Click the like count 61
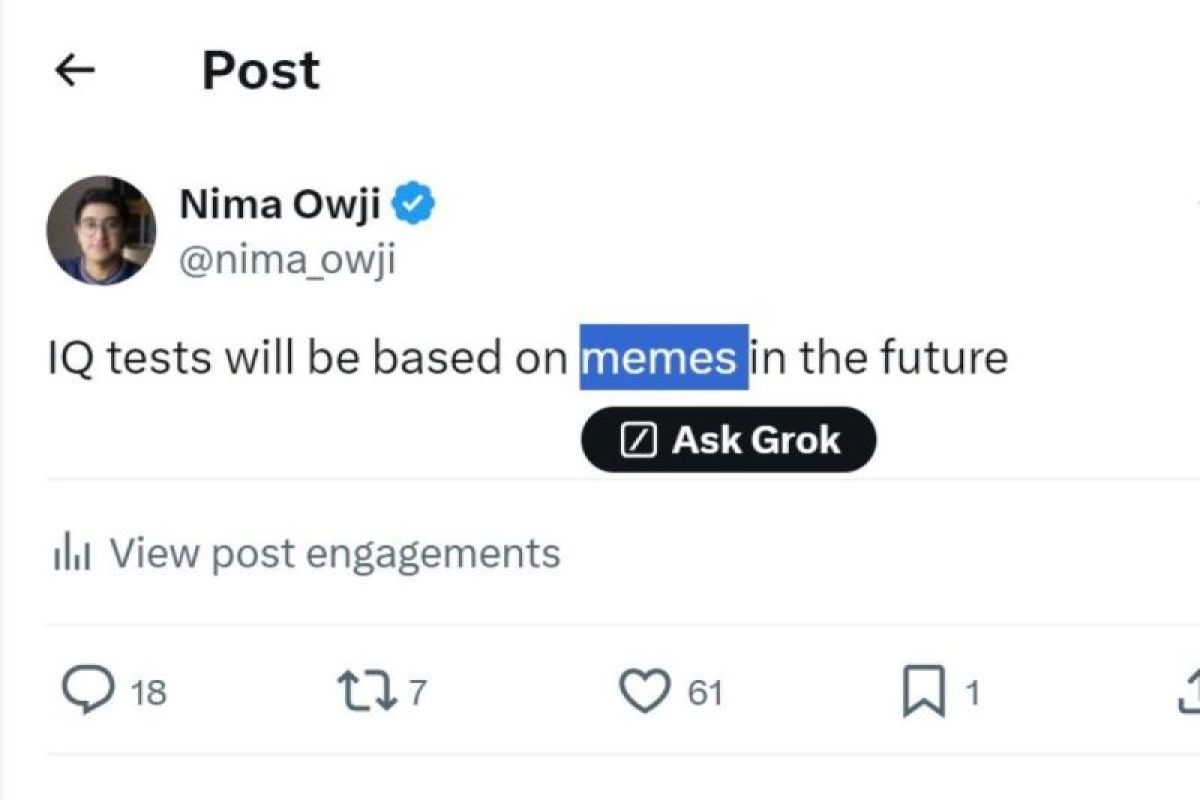This screenshot has width=1200, height=800. 704,693
